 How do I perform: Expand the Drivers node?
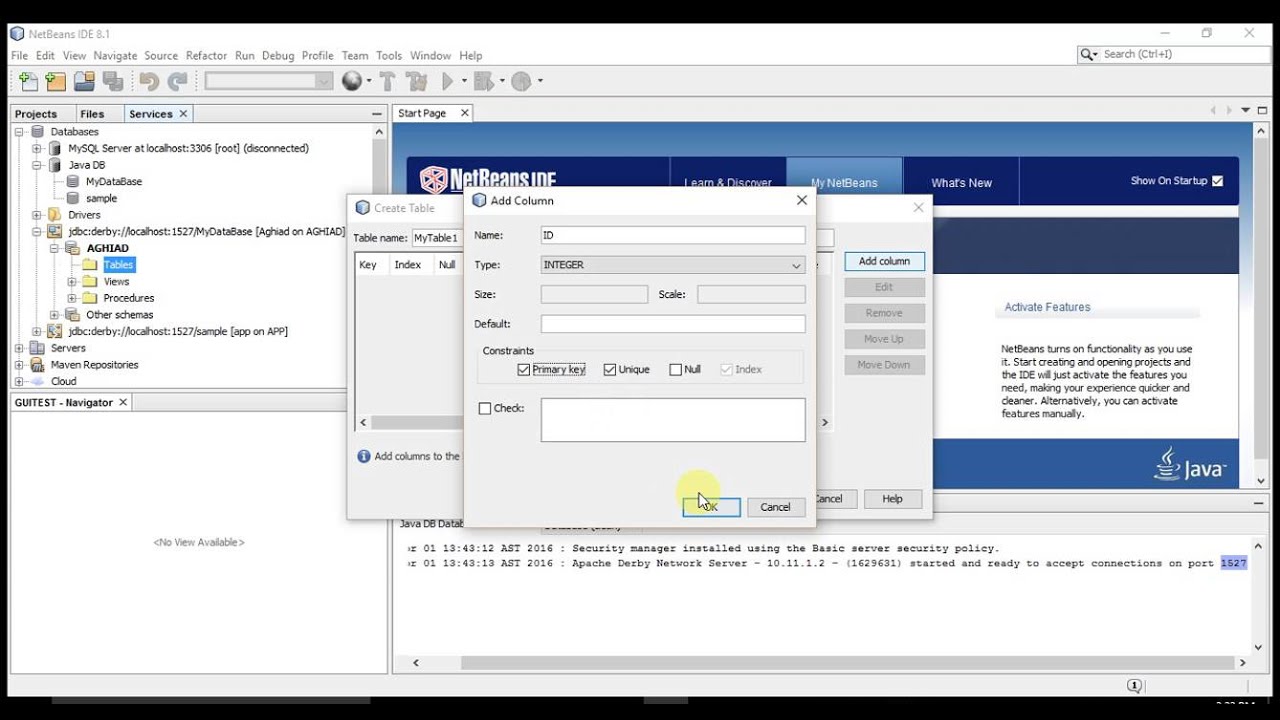(x=37, y=215)
